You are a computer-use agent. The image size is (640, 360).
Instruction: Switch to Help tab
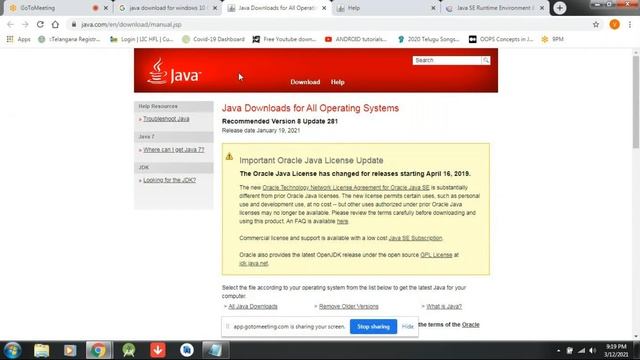[386, 8]
